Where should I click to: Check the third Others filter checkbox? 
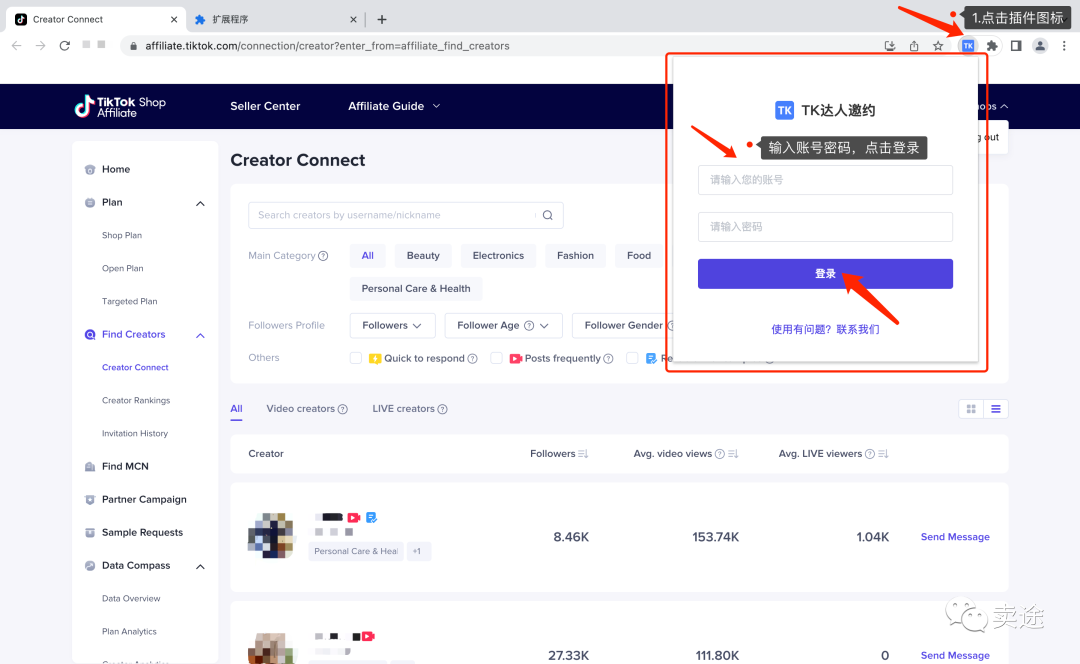(632, 358)
